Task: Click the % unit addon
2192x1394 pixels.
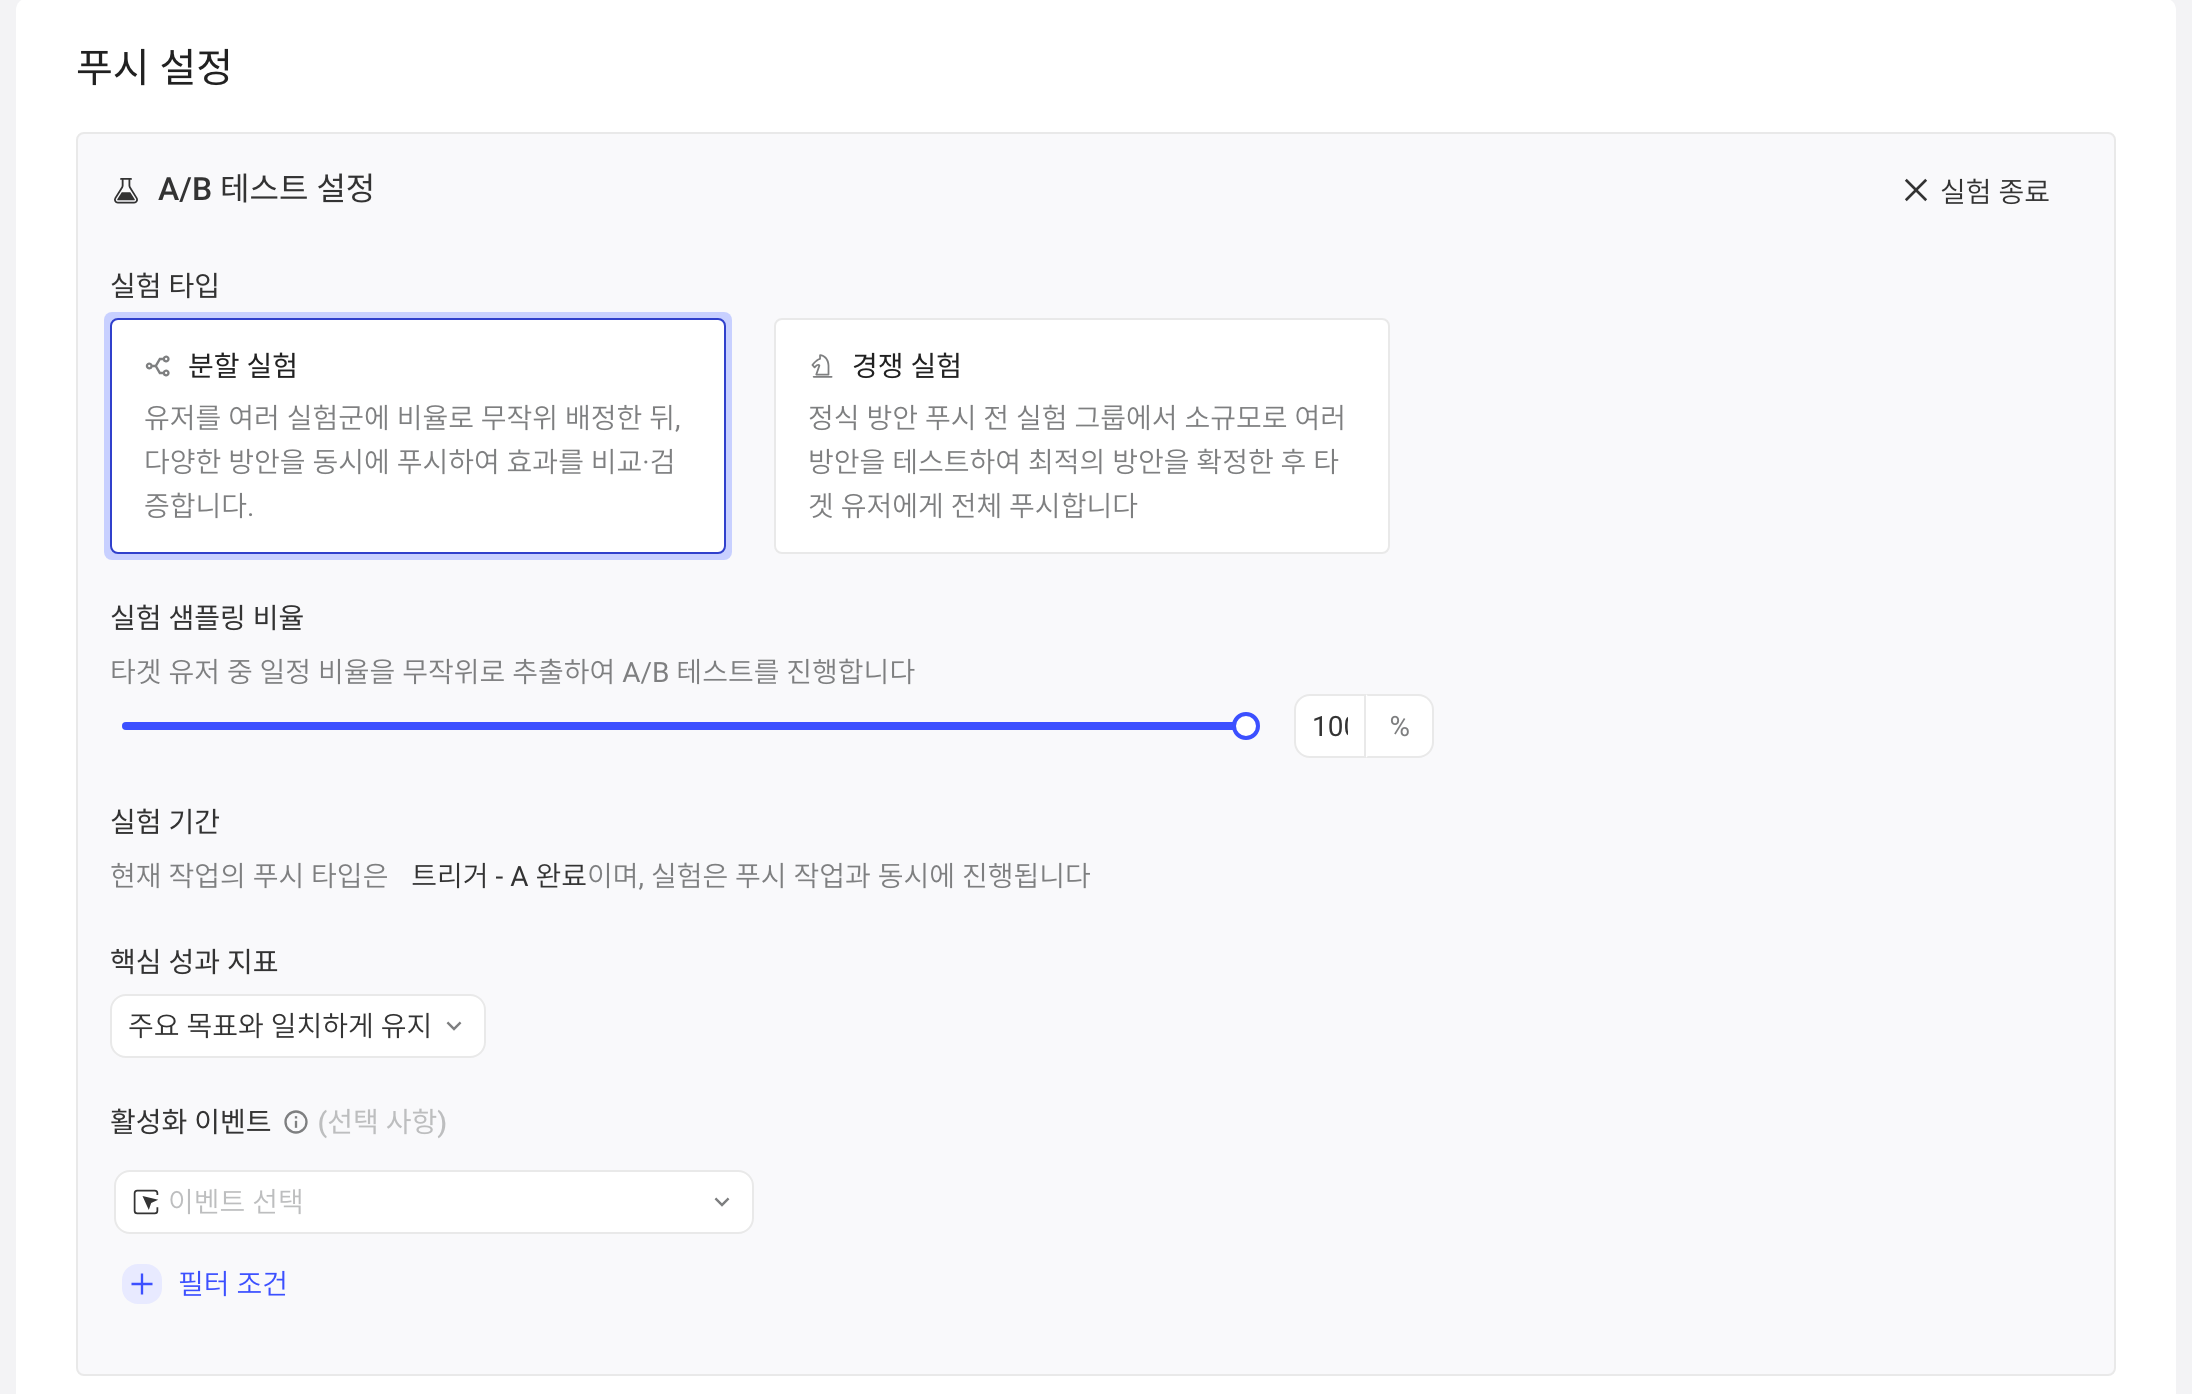Action: pos(1399,726)
